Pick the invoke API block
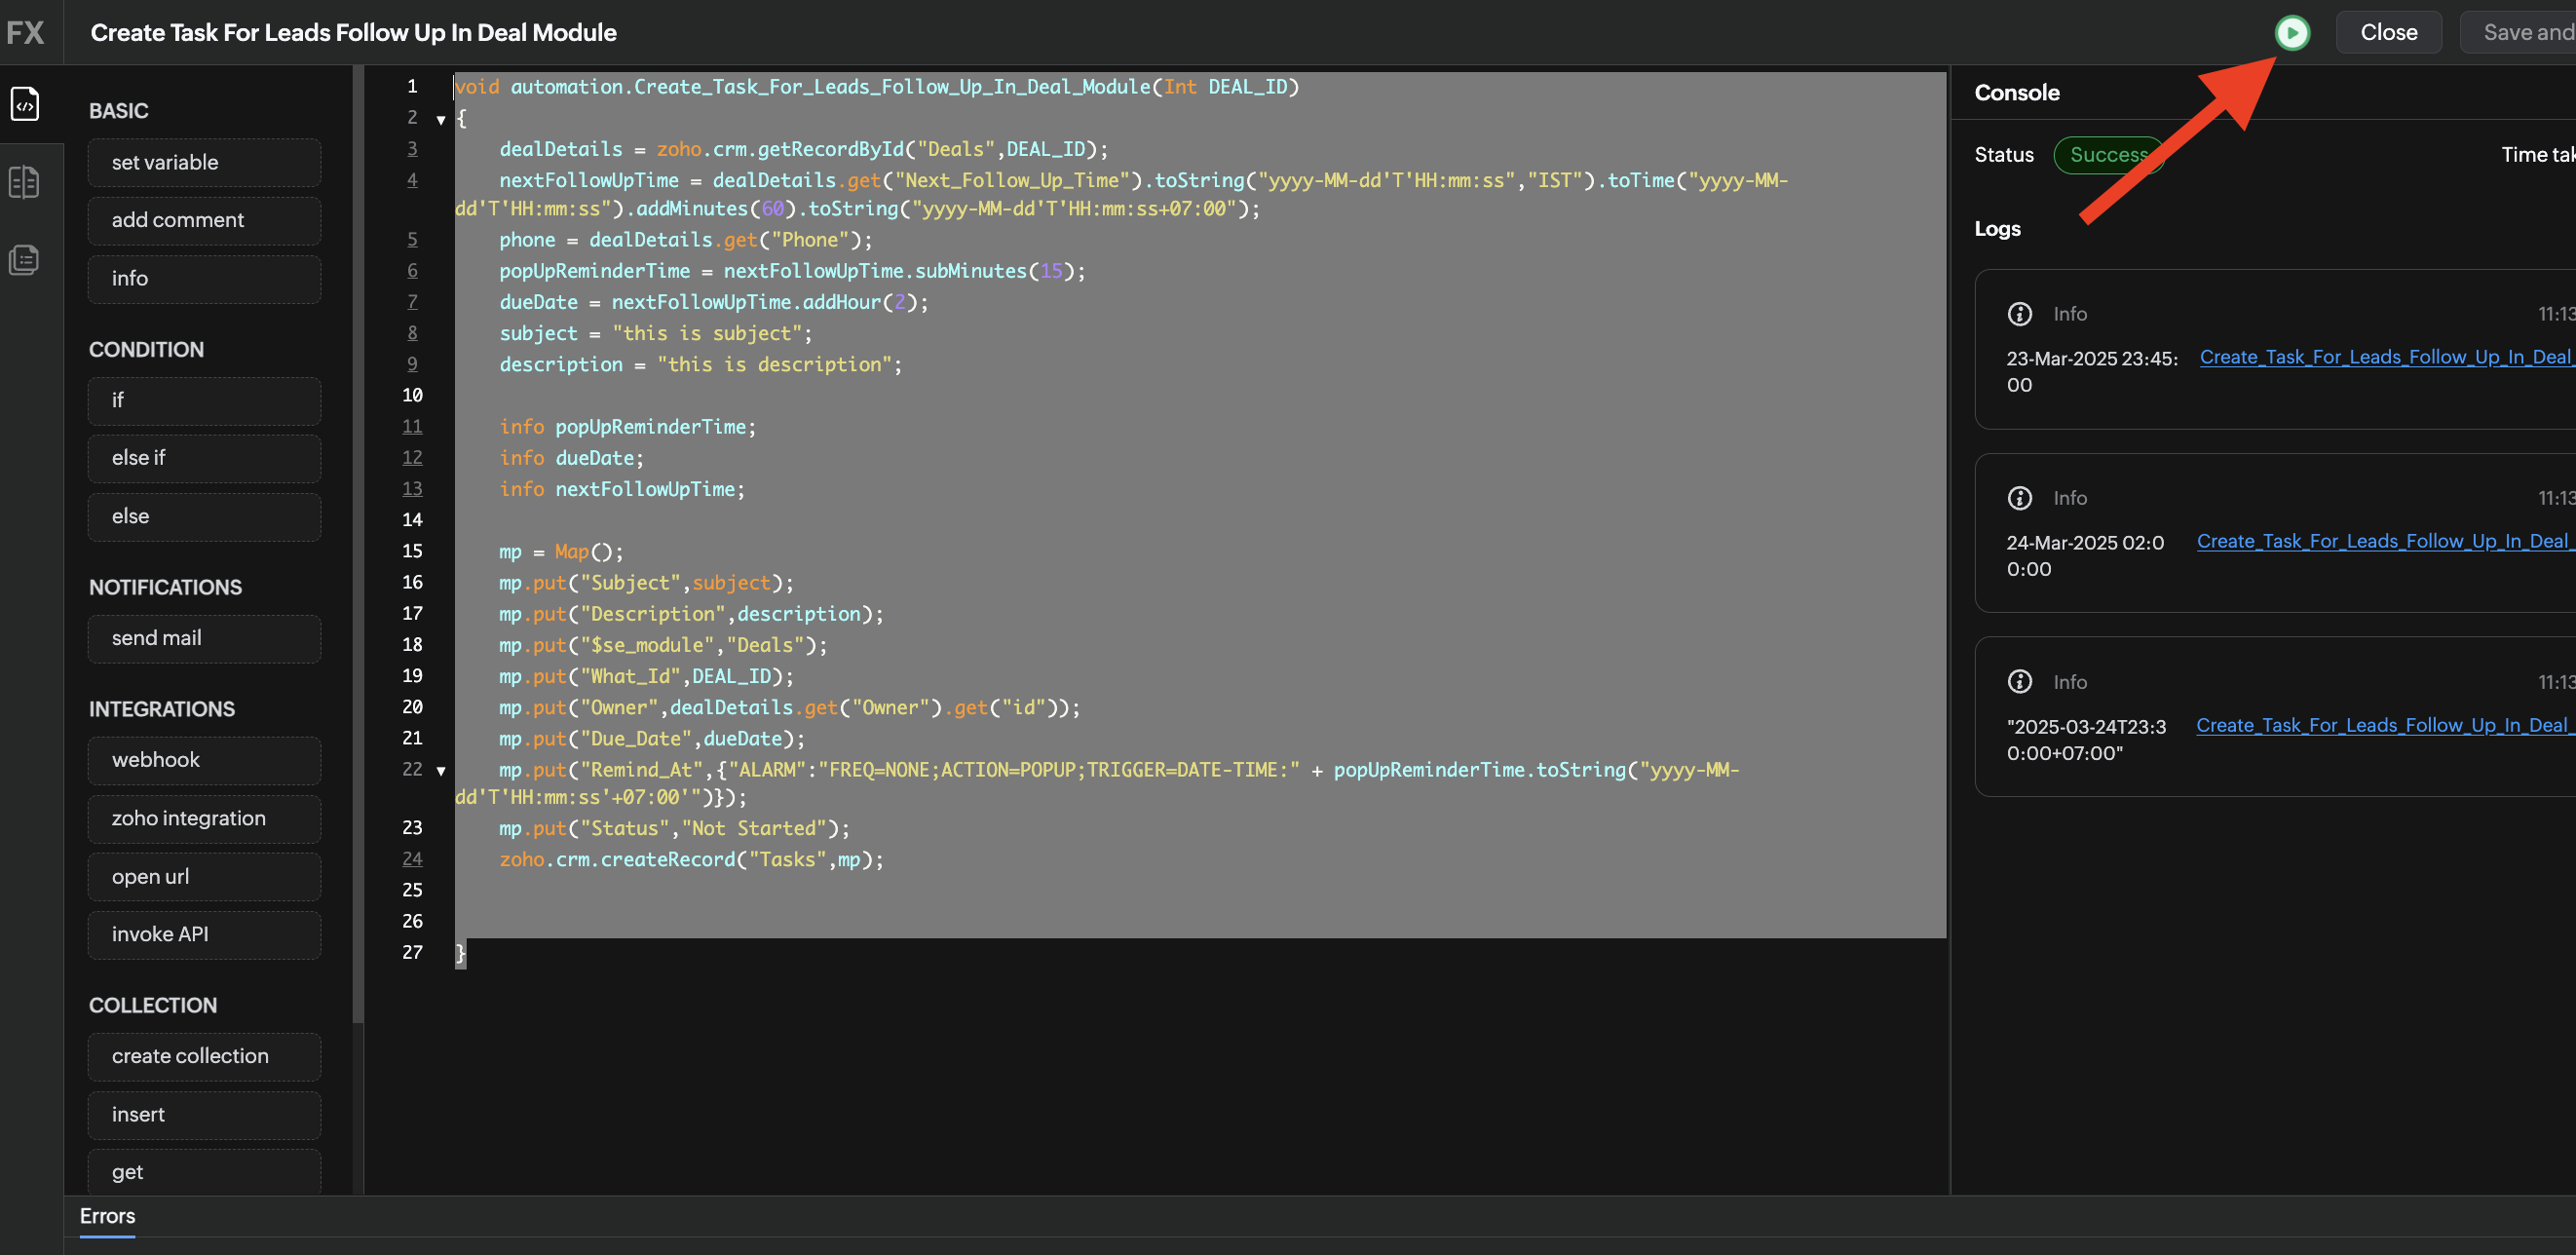The height and width of the screenshot is (1255, 2576). click(204, 934)
